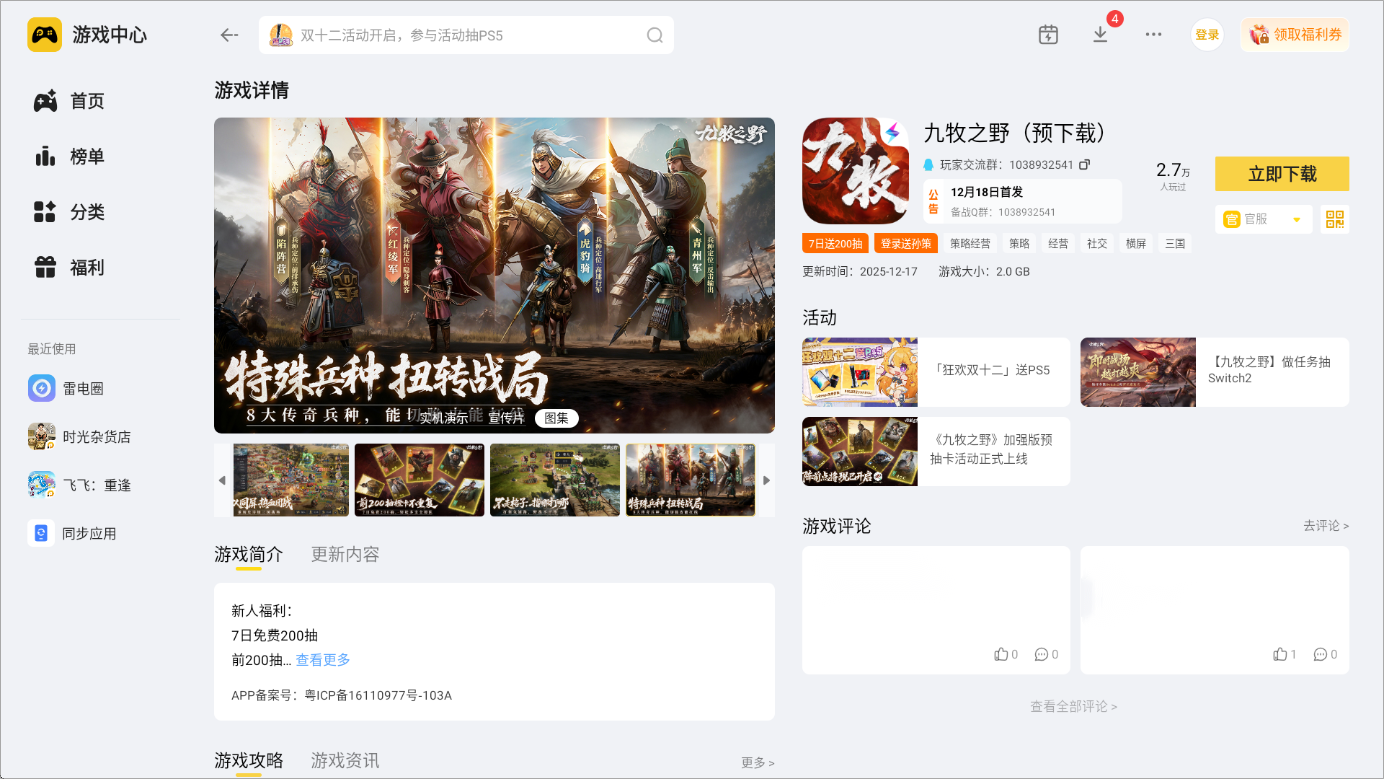Click the 三国 genre tag
The width and height of the screenshot is (1384, 779).
point(1175,243)
